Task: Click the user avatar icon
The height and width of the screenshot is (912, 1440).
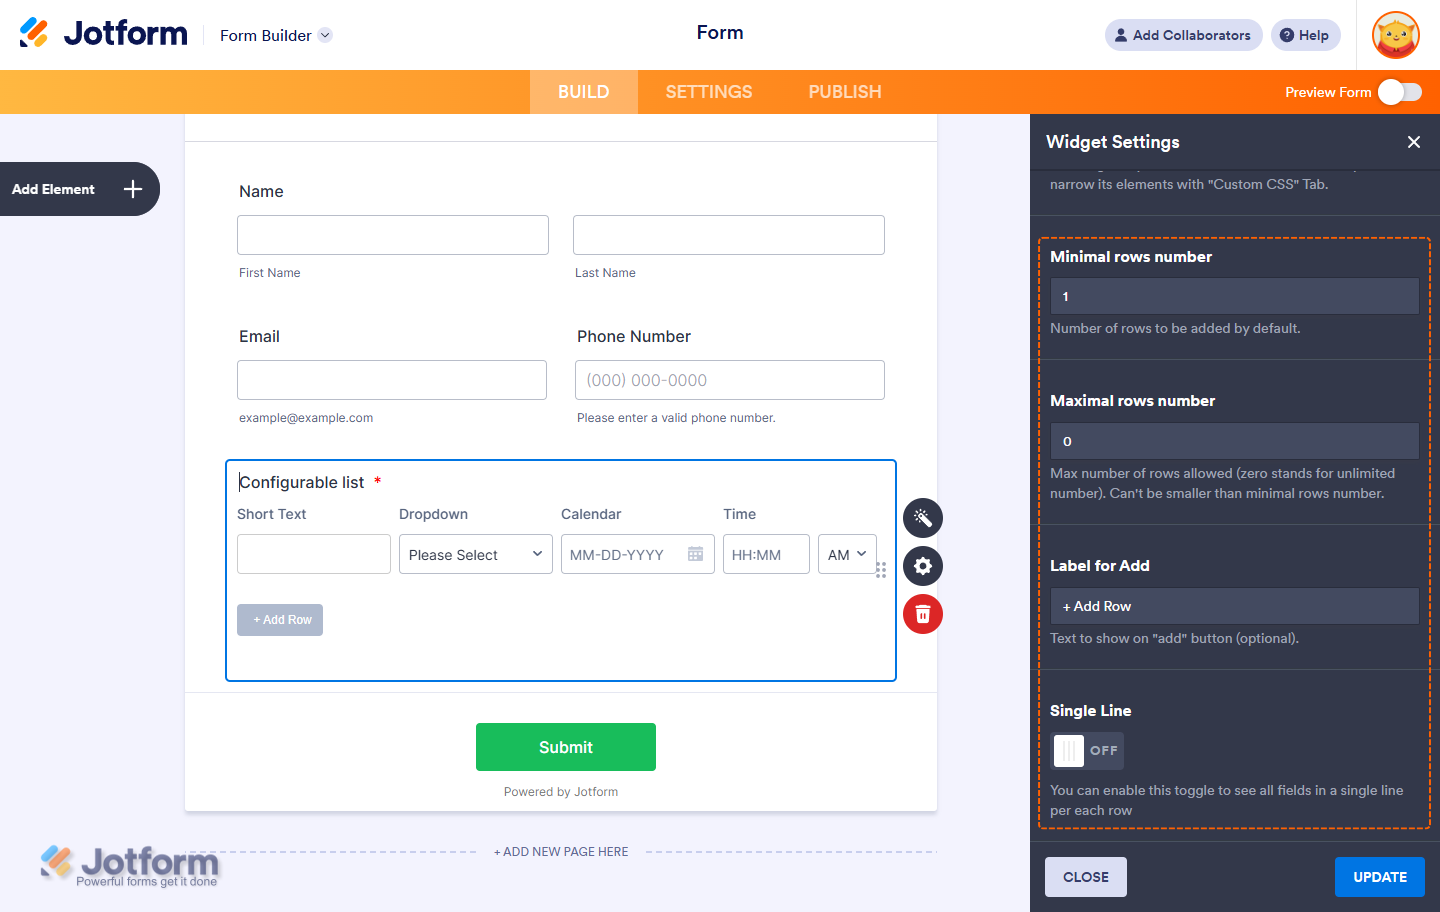Action: coord(1396,35)
